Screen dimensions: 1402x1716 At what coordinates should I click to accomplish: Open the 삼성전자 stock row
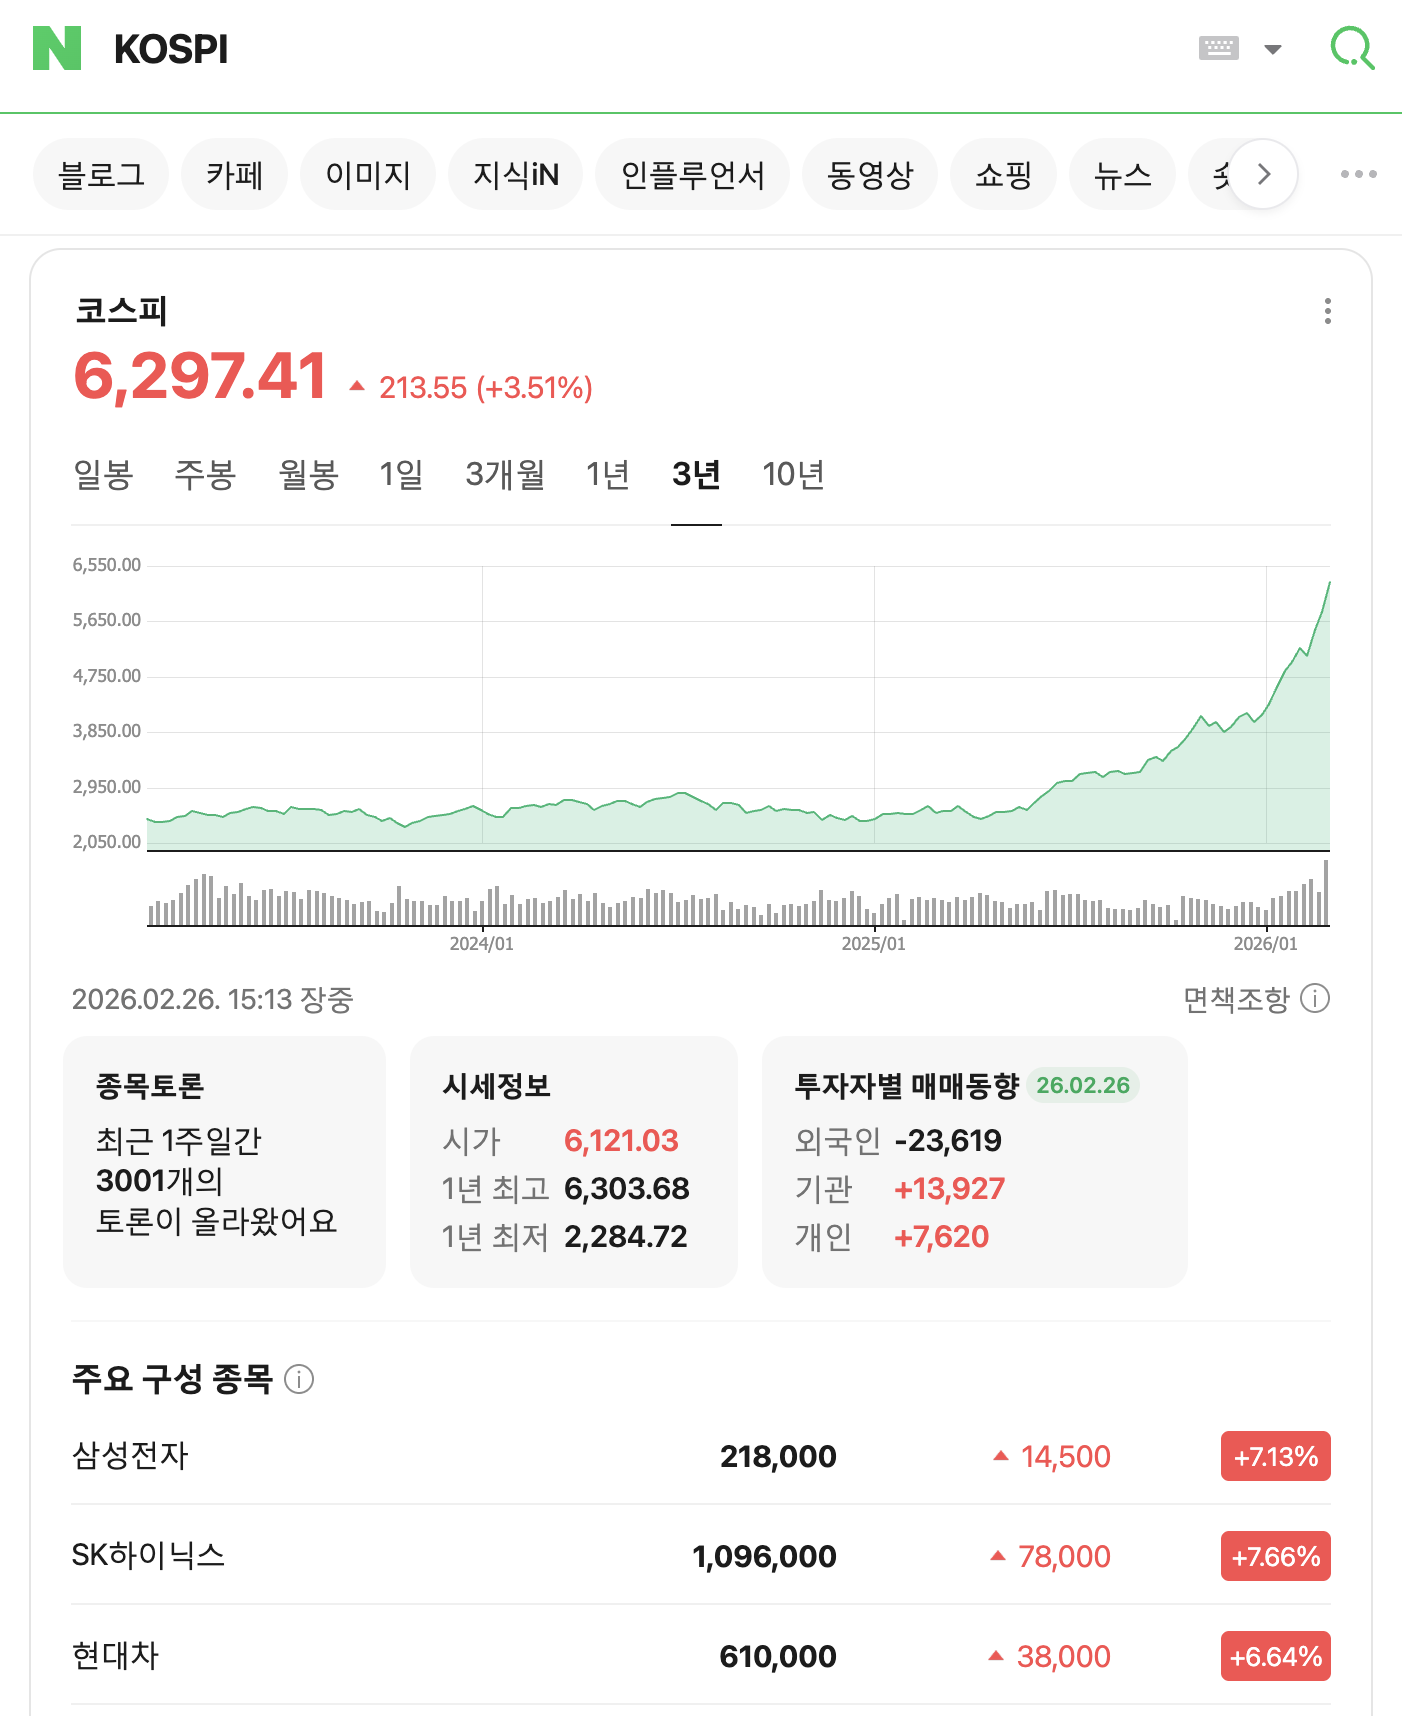701,1456
